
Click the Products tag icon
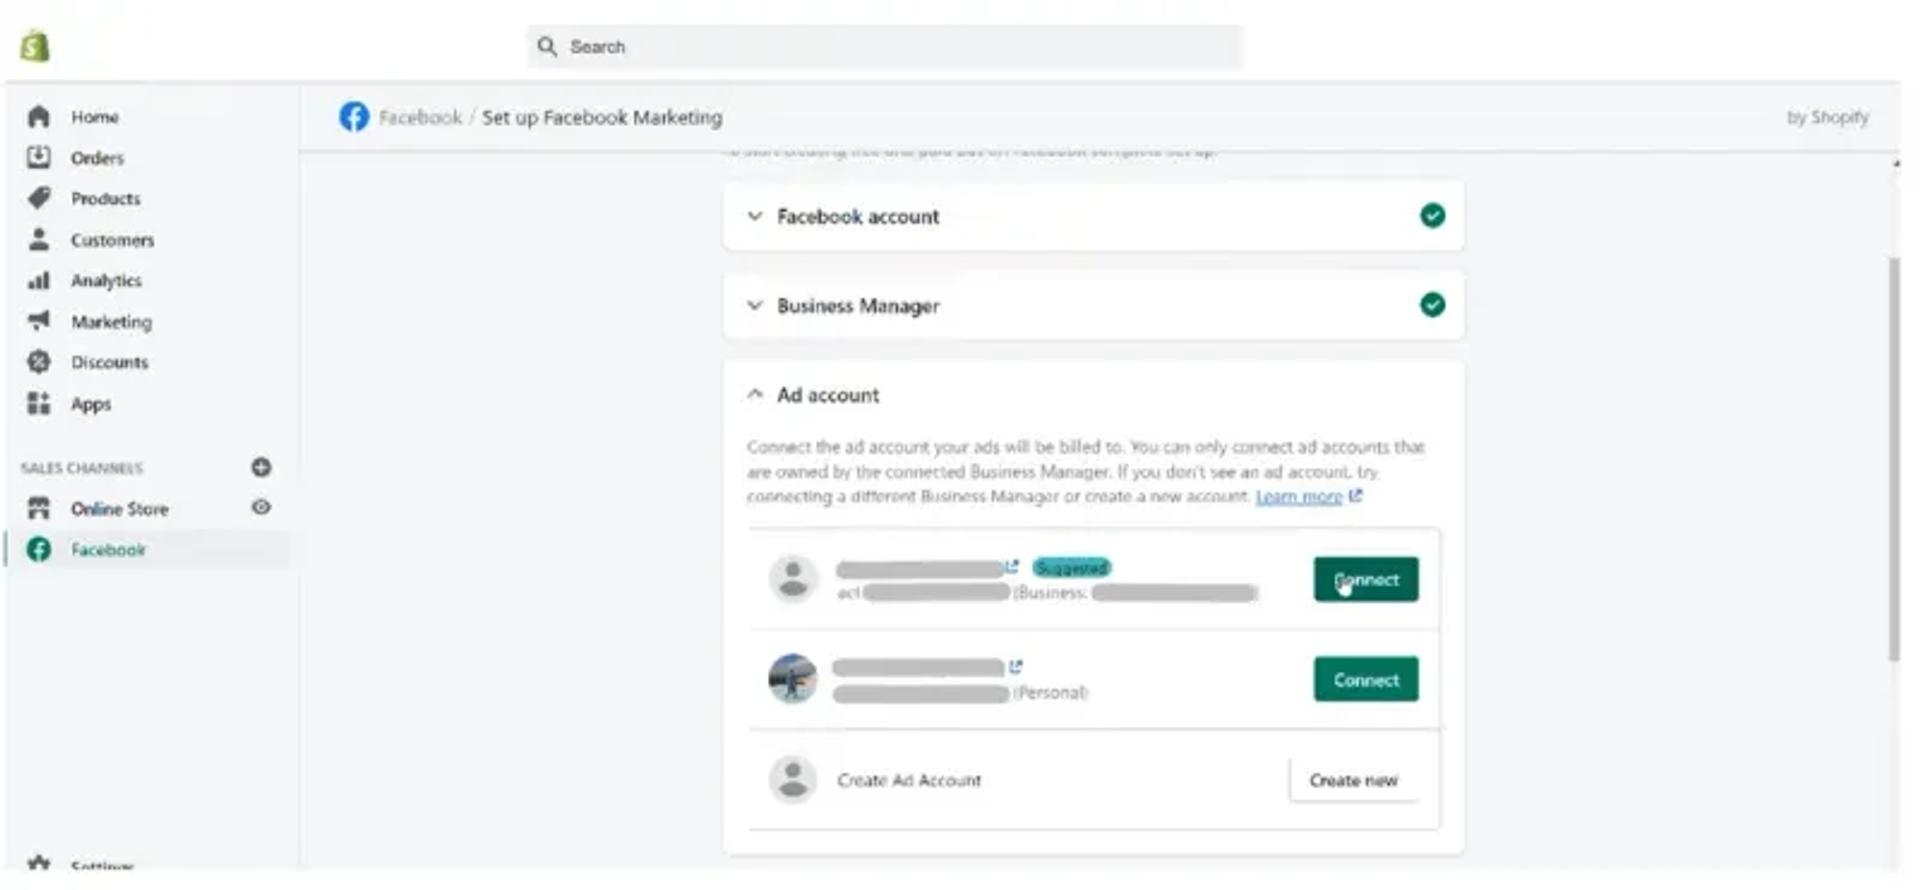click(39, 198)
